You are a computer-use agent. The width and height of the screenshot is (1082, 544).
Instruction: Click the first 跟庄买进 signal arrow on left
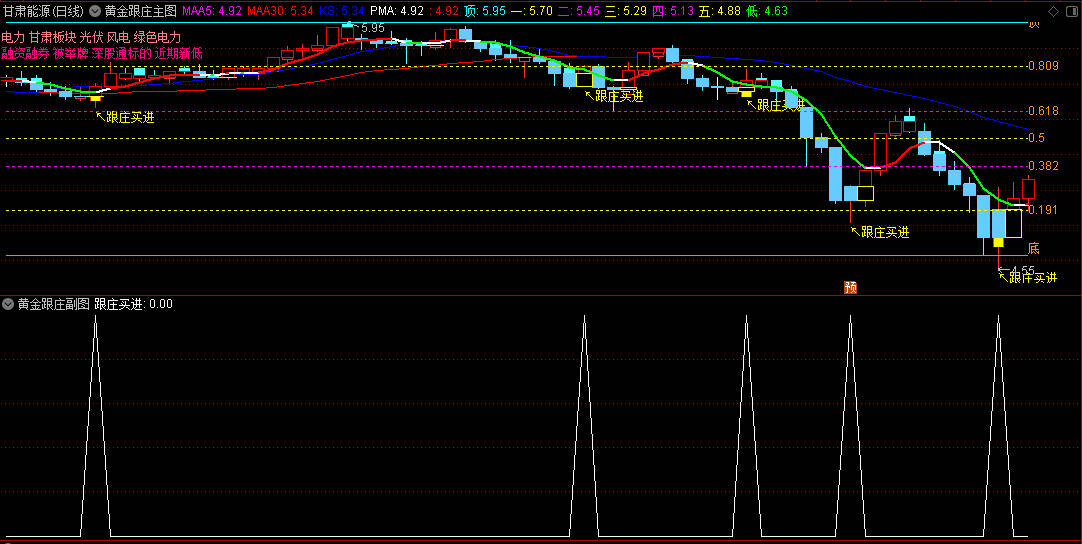pyautogui.click(x=99, y=114)
